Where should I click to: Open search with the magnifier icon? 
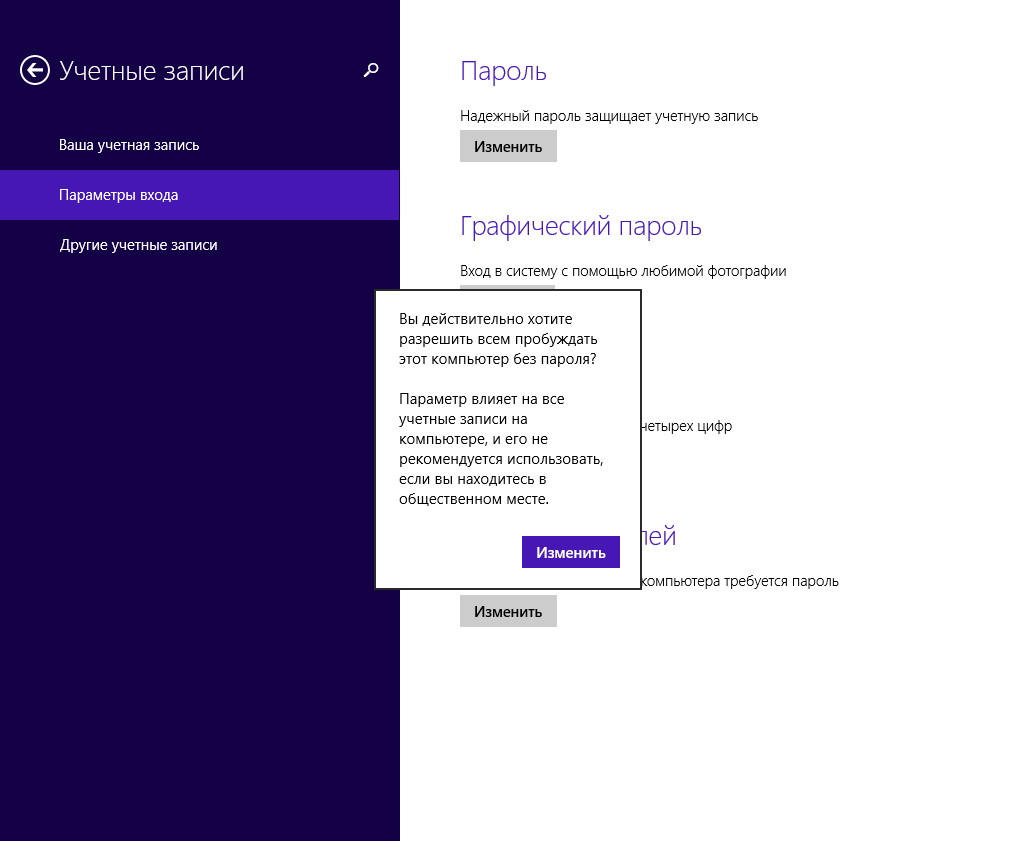click(x=371, y=70)
